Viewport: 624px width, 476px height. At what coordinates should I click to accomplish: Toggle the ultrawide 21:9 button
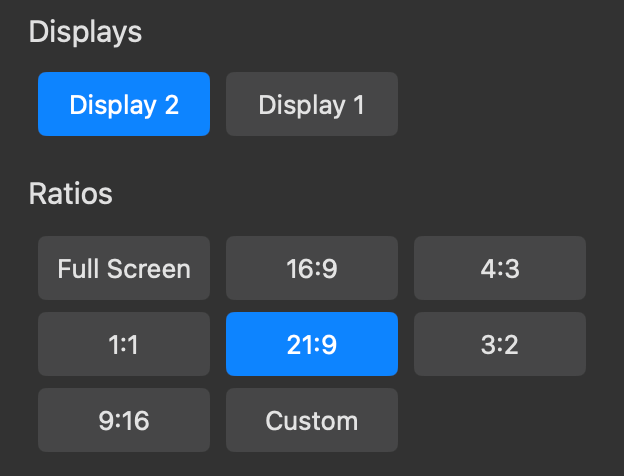312,344
